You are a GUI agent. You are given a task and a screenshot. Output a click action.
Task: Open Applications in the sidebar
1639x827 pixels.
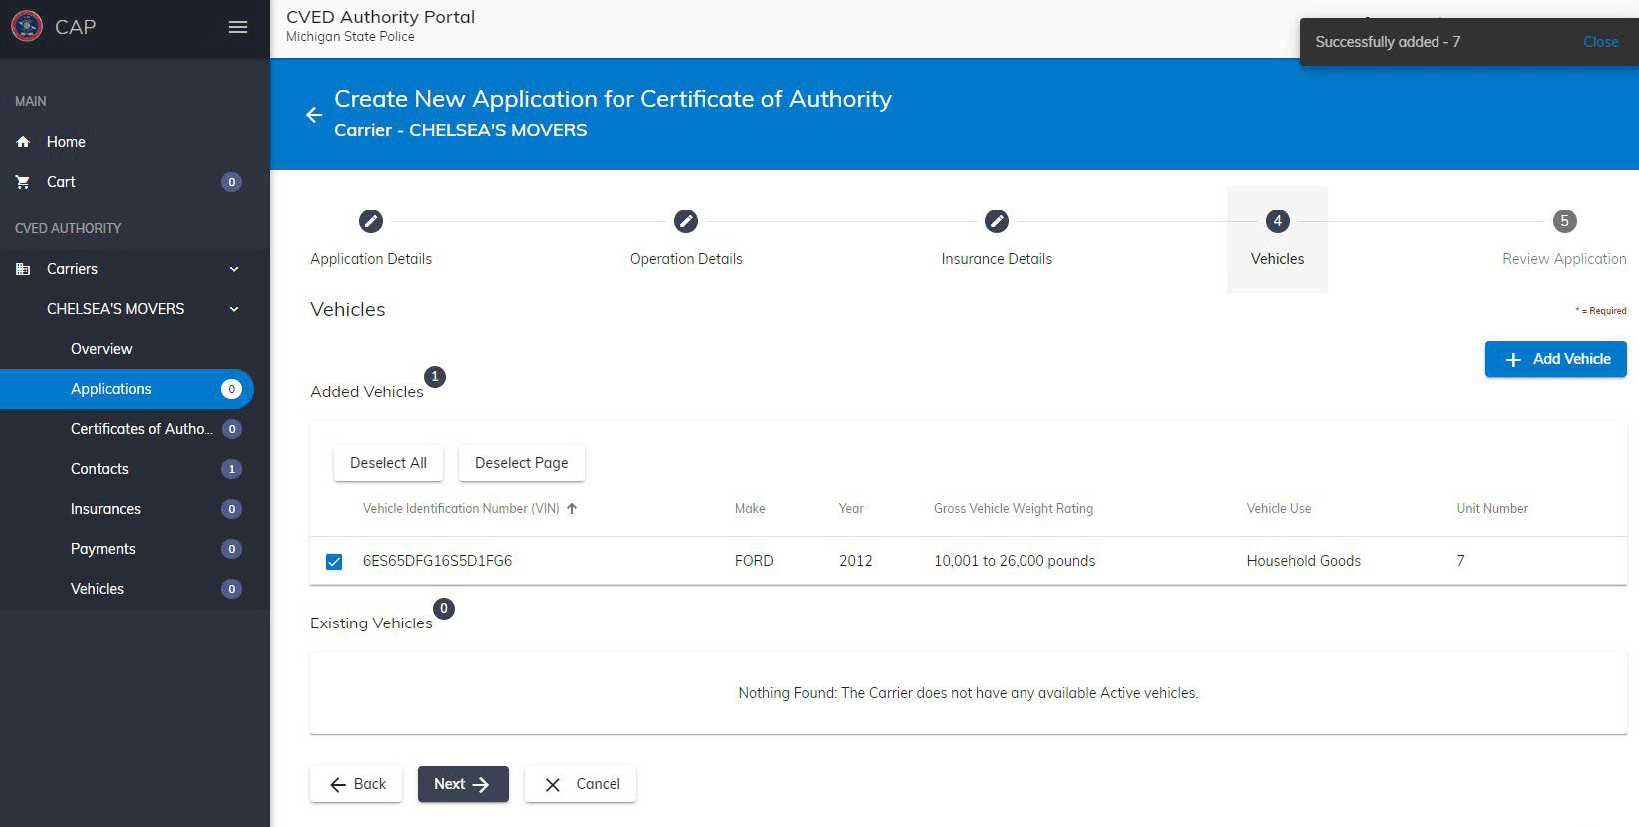pos(127,389)
